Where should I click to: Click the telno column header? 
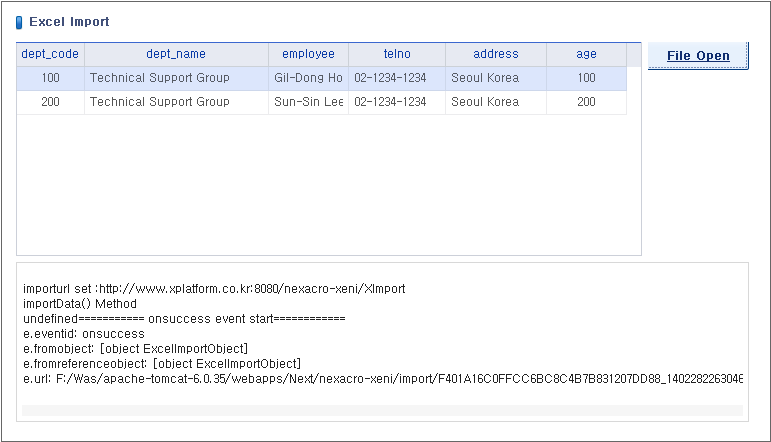click(x=396, y=54)
